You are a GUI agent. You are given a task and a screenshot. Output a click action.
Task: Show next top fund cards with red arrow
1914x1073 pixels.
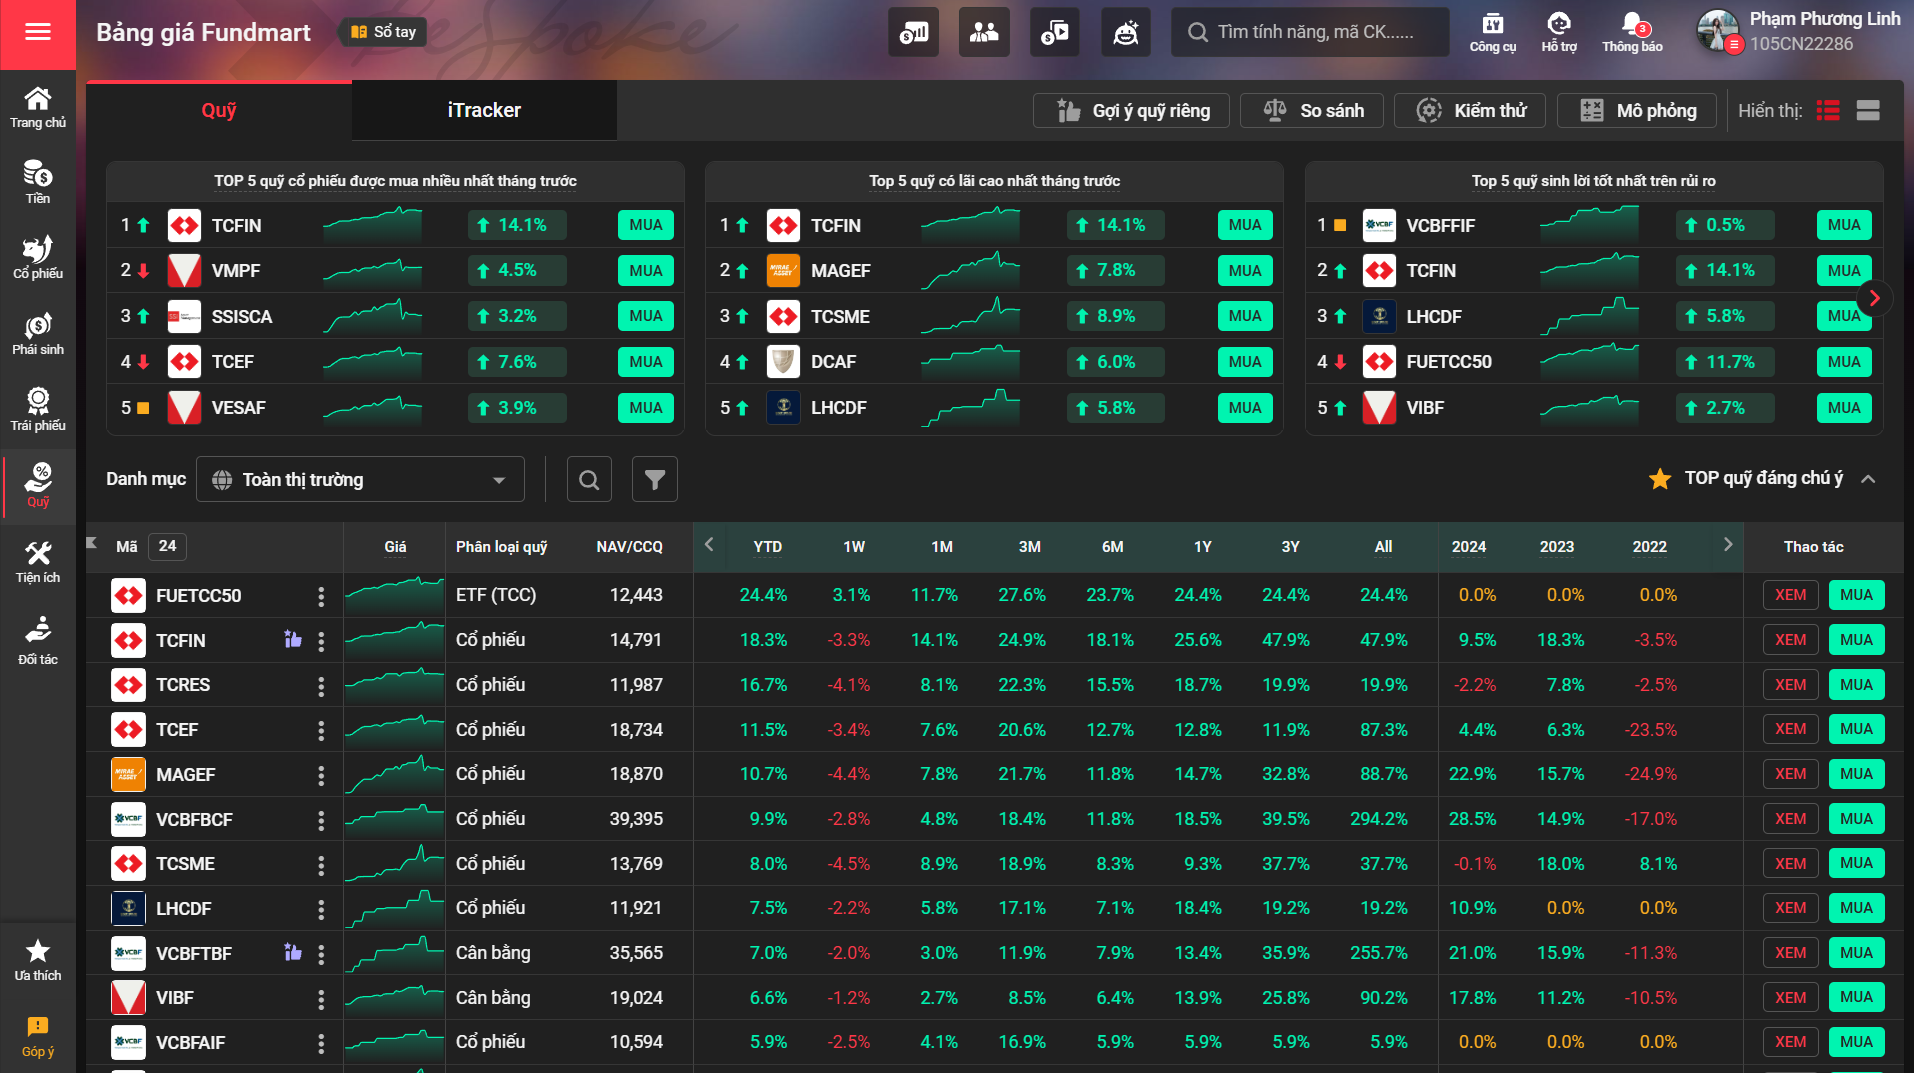tap(1875, 298)
